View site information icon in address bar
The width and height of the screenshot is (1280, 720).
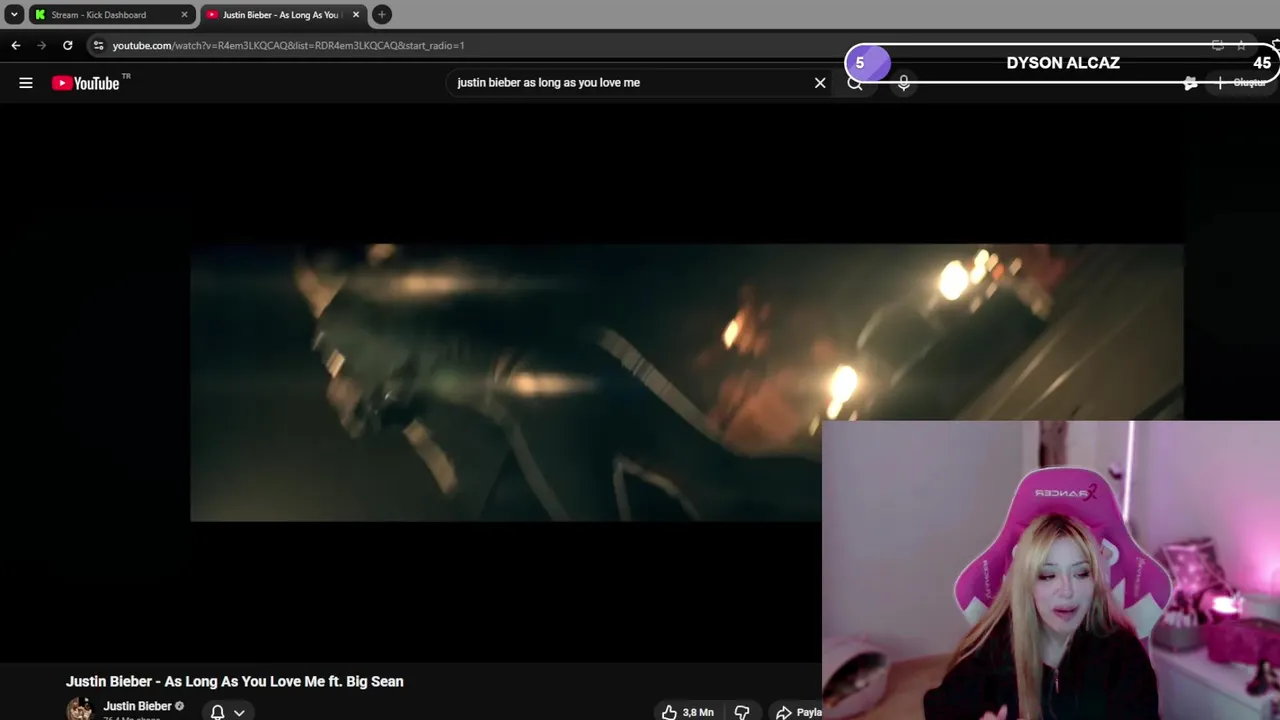point(97,45)
